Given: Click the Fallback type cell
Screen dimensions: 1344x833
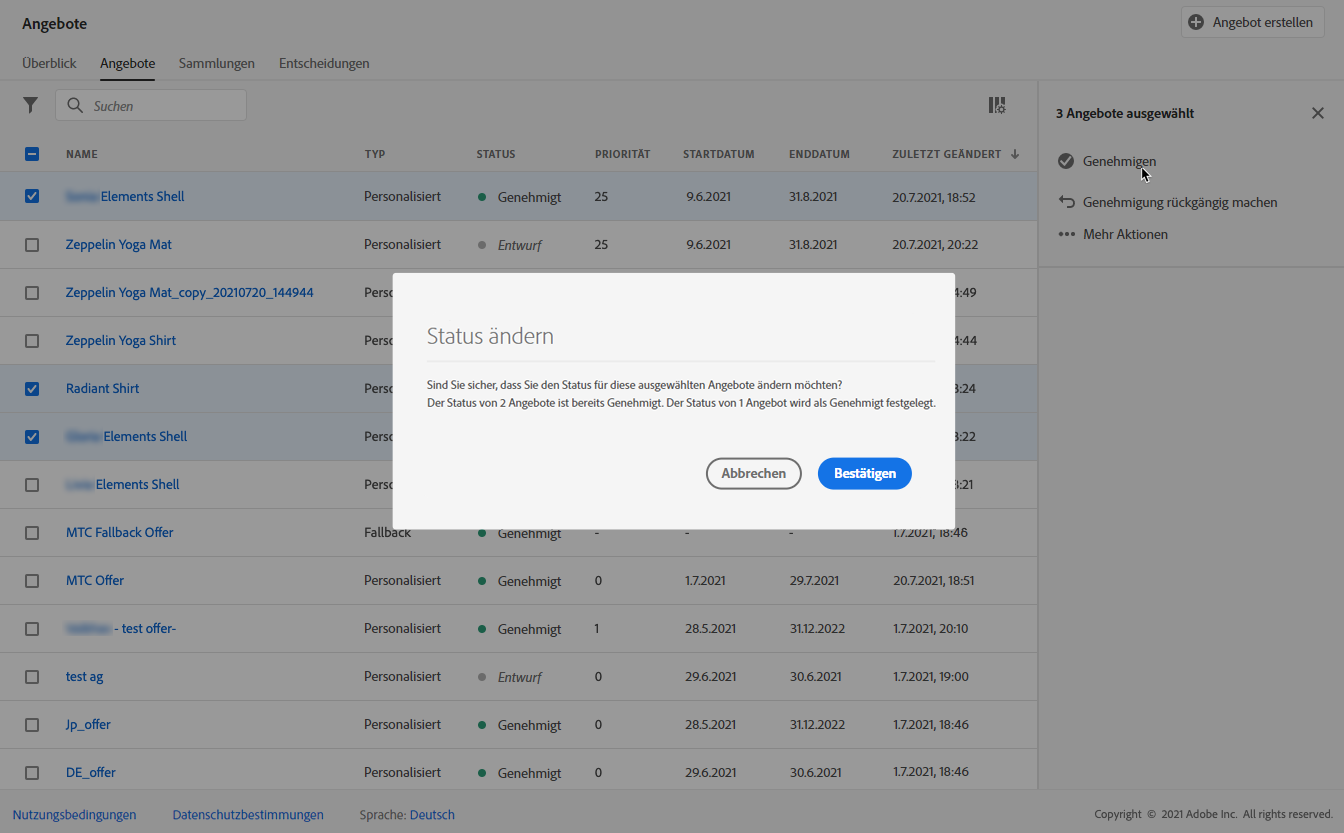Looking at the screenshot, I should tap(387, 533).
